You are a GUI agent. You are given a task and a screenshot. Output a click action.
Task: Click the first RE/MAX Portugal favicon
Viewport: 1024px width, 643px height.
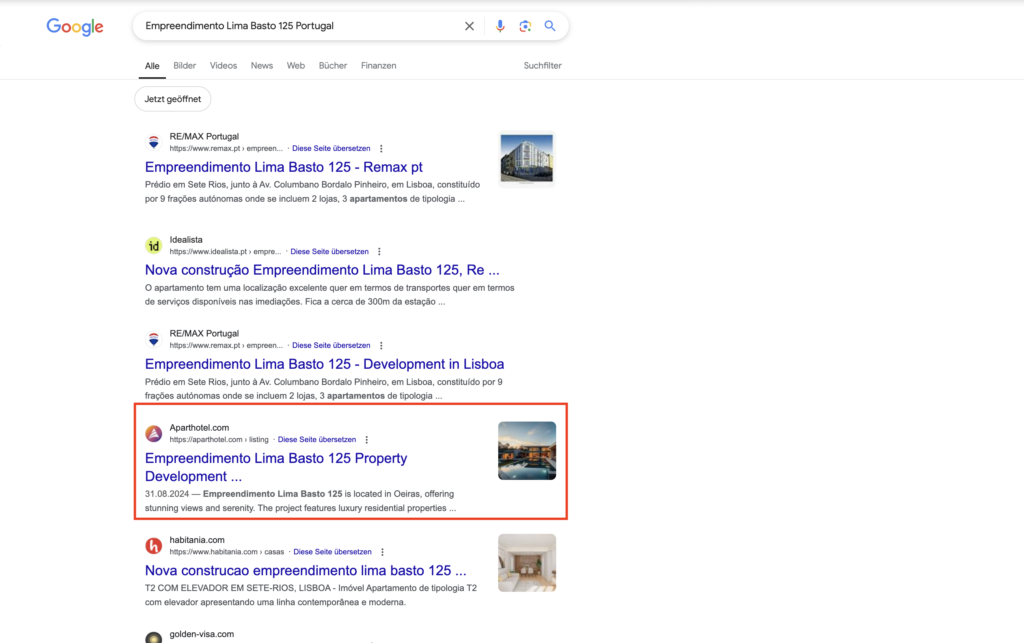(x=153, y=142)
